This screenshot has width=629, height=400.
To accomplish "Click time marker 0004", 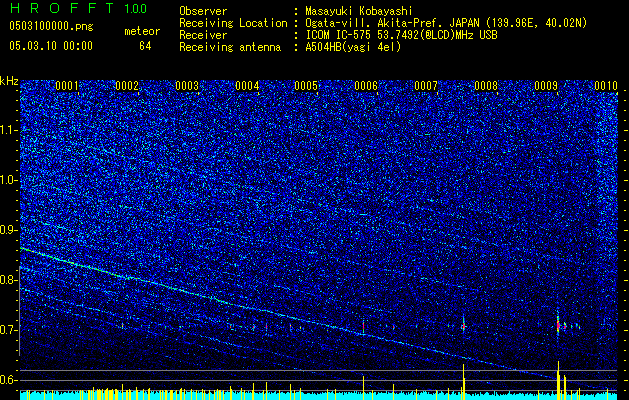I will point(247,86).
